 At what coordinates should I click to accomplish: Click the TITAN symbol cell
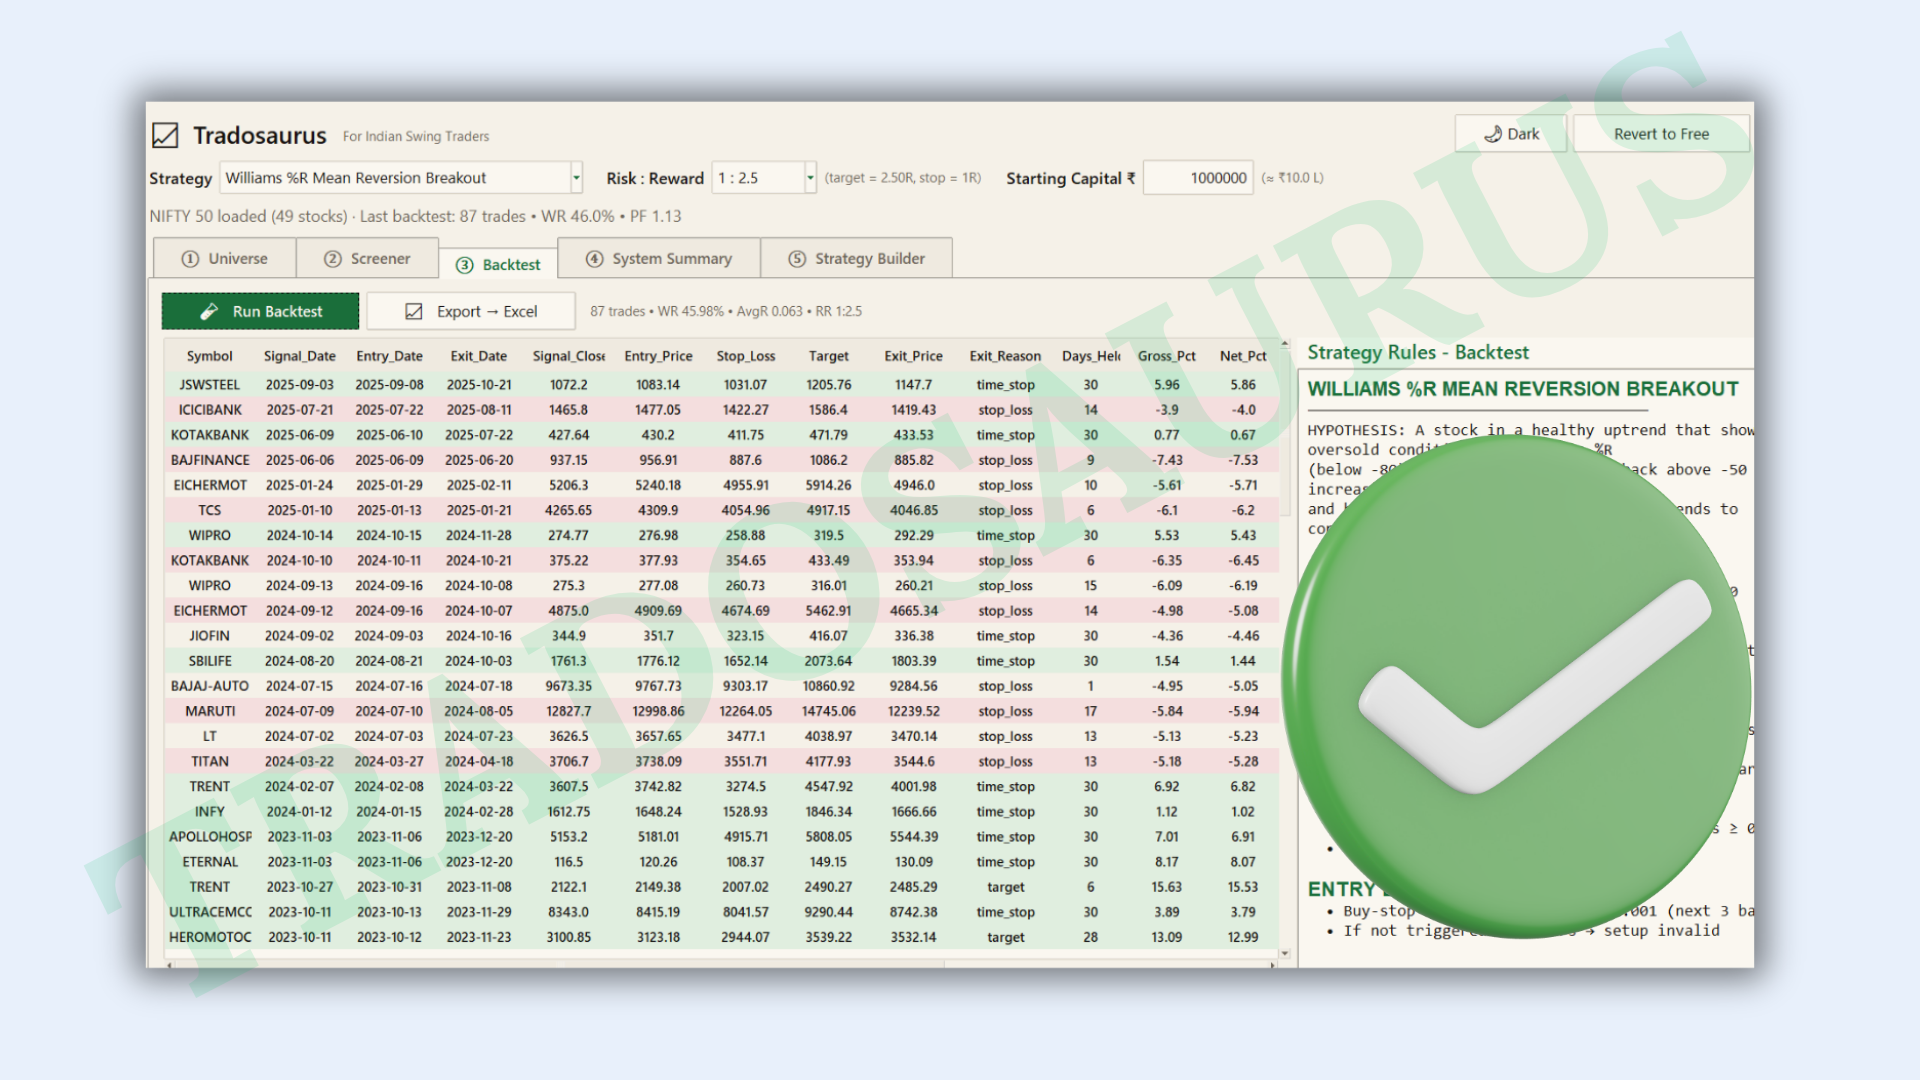pyautogui.click(x=210, y=761)
